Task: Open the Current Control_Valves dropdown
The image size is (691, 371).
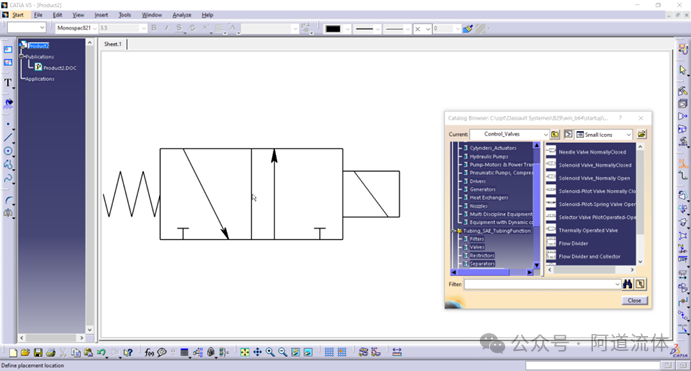Action: [509, 134]
